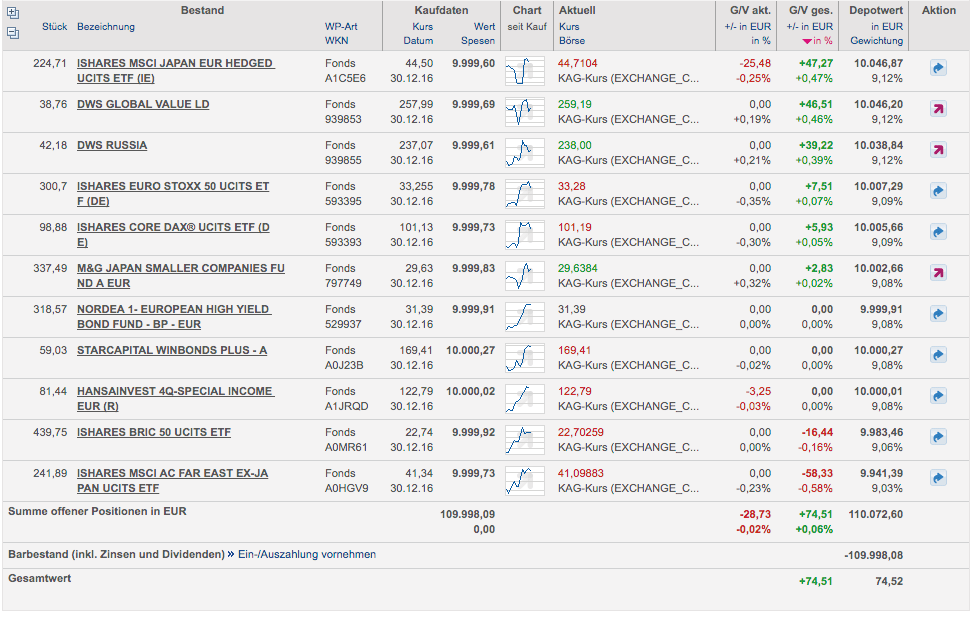
Task: Select WKN A0HGV9 in the last row
Action: click(x=346, y=489)
